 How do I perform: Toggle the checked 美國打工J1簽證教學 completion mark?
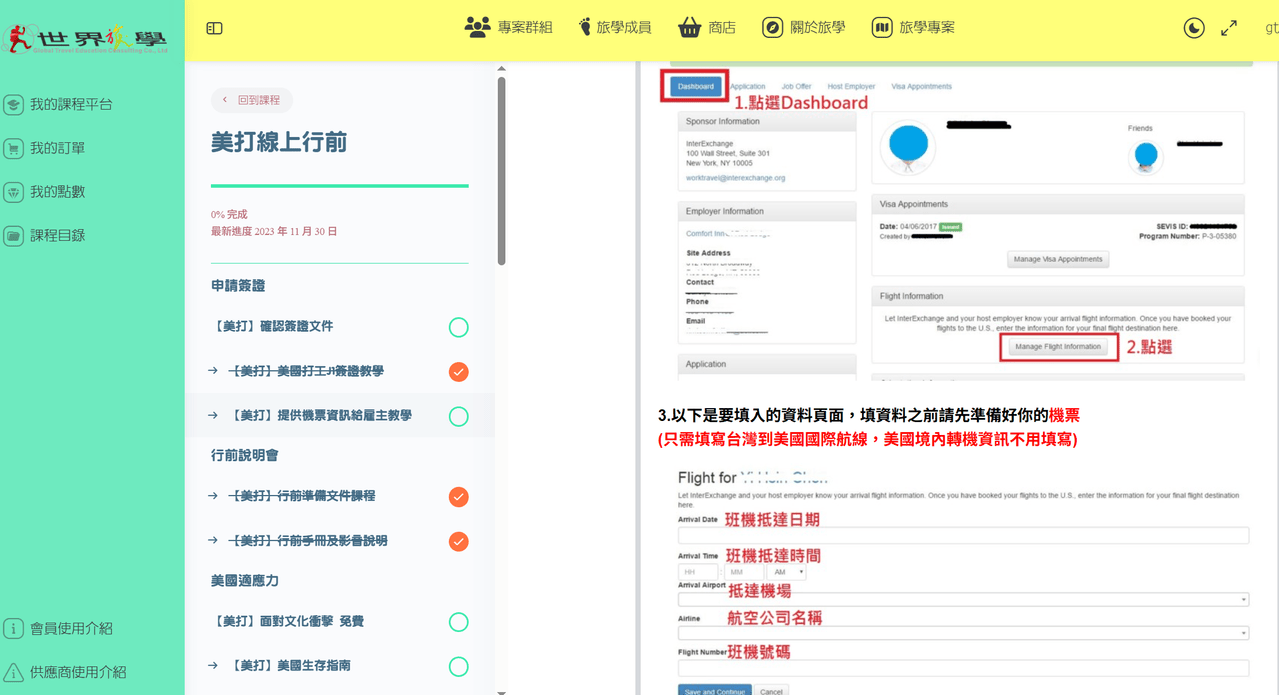[458, 372]
